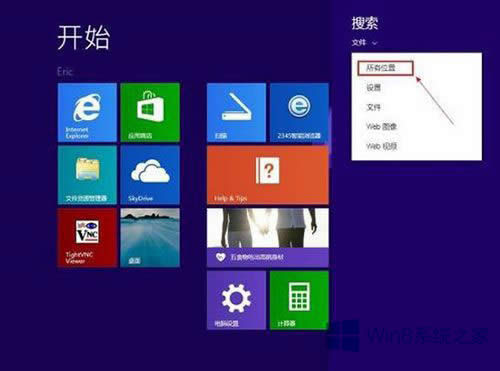Open the Internet Explorer tile
Viewport: 500px width, 371px height.
(x=87, y=113)
